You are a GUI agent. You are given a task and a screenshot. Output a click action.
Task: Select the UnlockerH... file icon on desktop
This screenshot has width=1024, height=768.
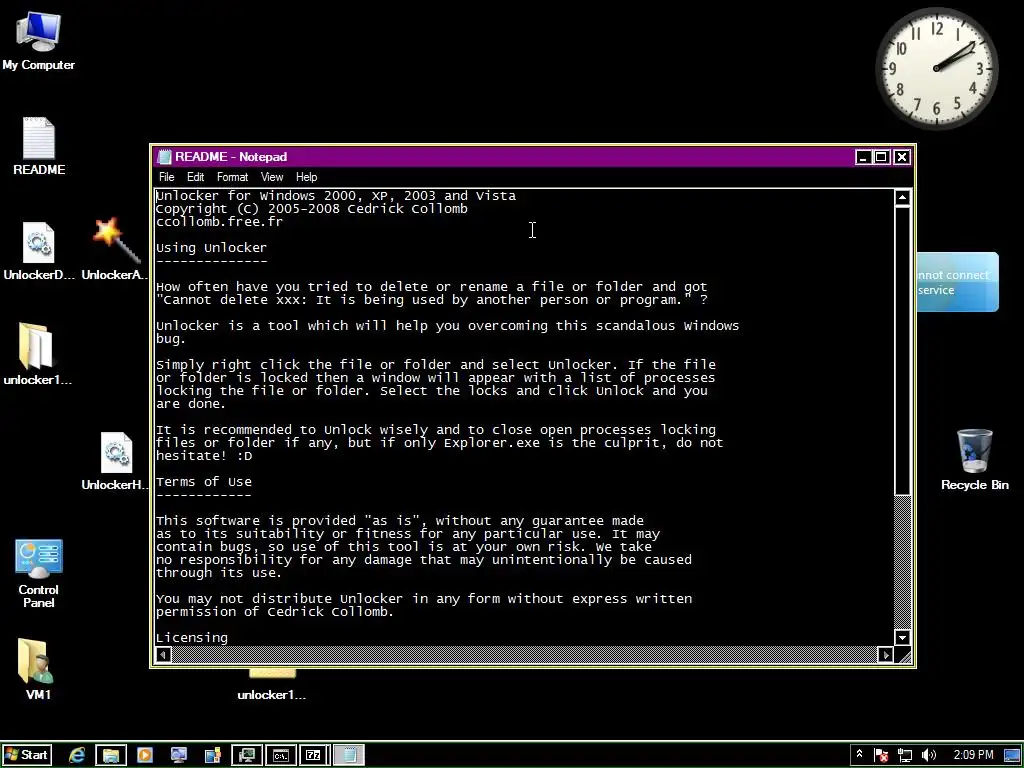116,461
